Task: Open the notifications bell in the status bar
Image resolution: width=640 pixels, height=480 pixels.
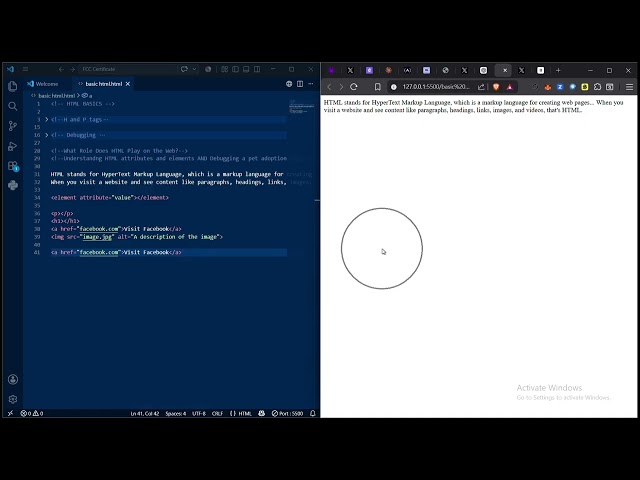Action: [x=313, y=413]
